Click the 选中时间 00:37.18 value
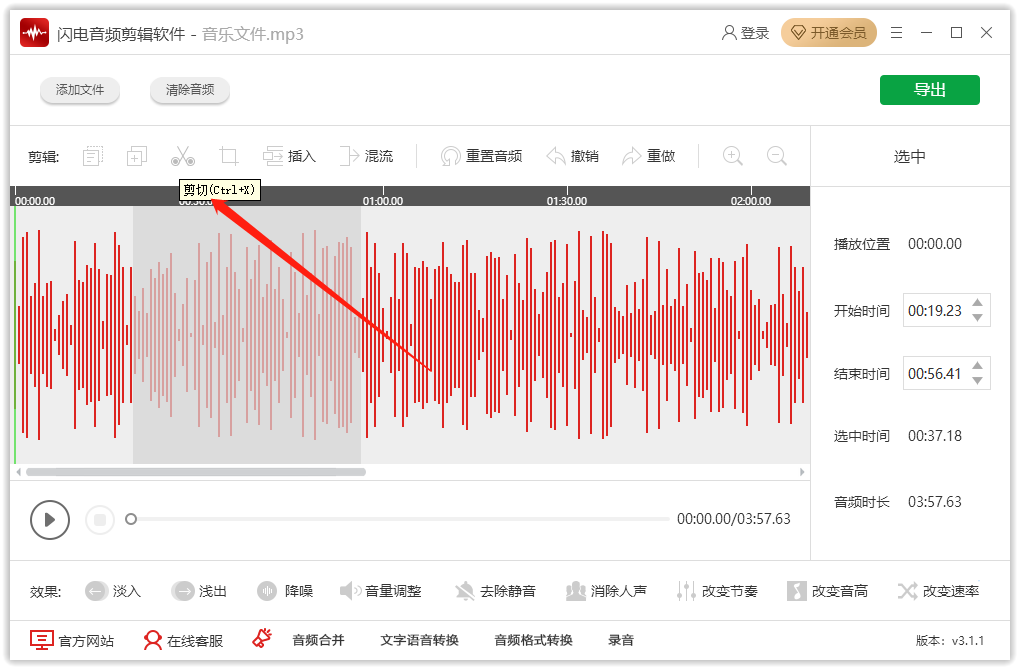The height and width of the screenshot is (670, 1020). click(935, 436)
